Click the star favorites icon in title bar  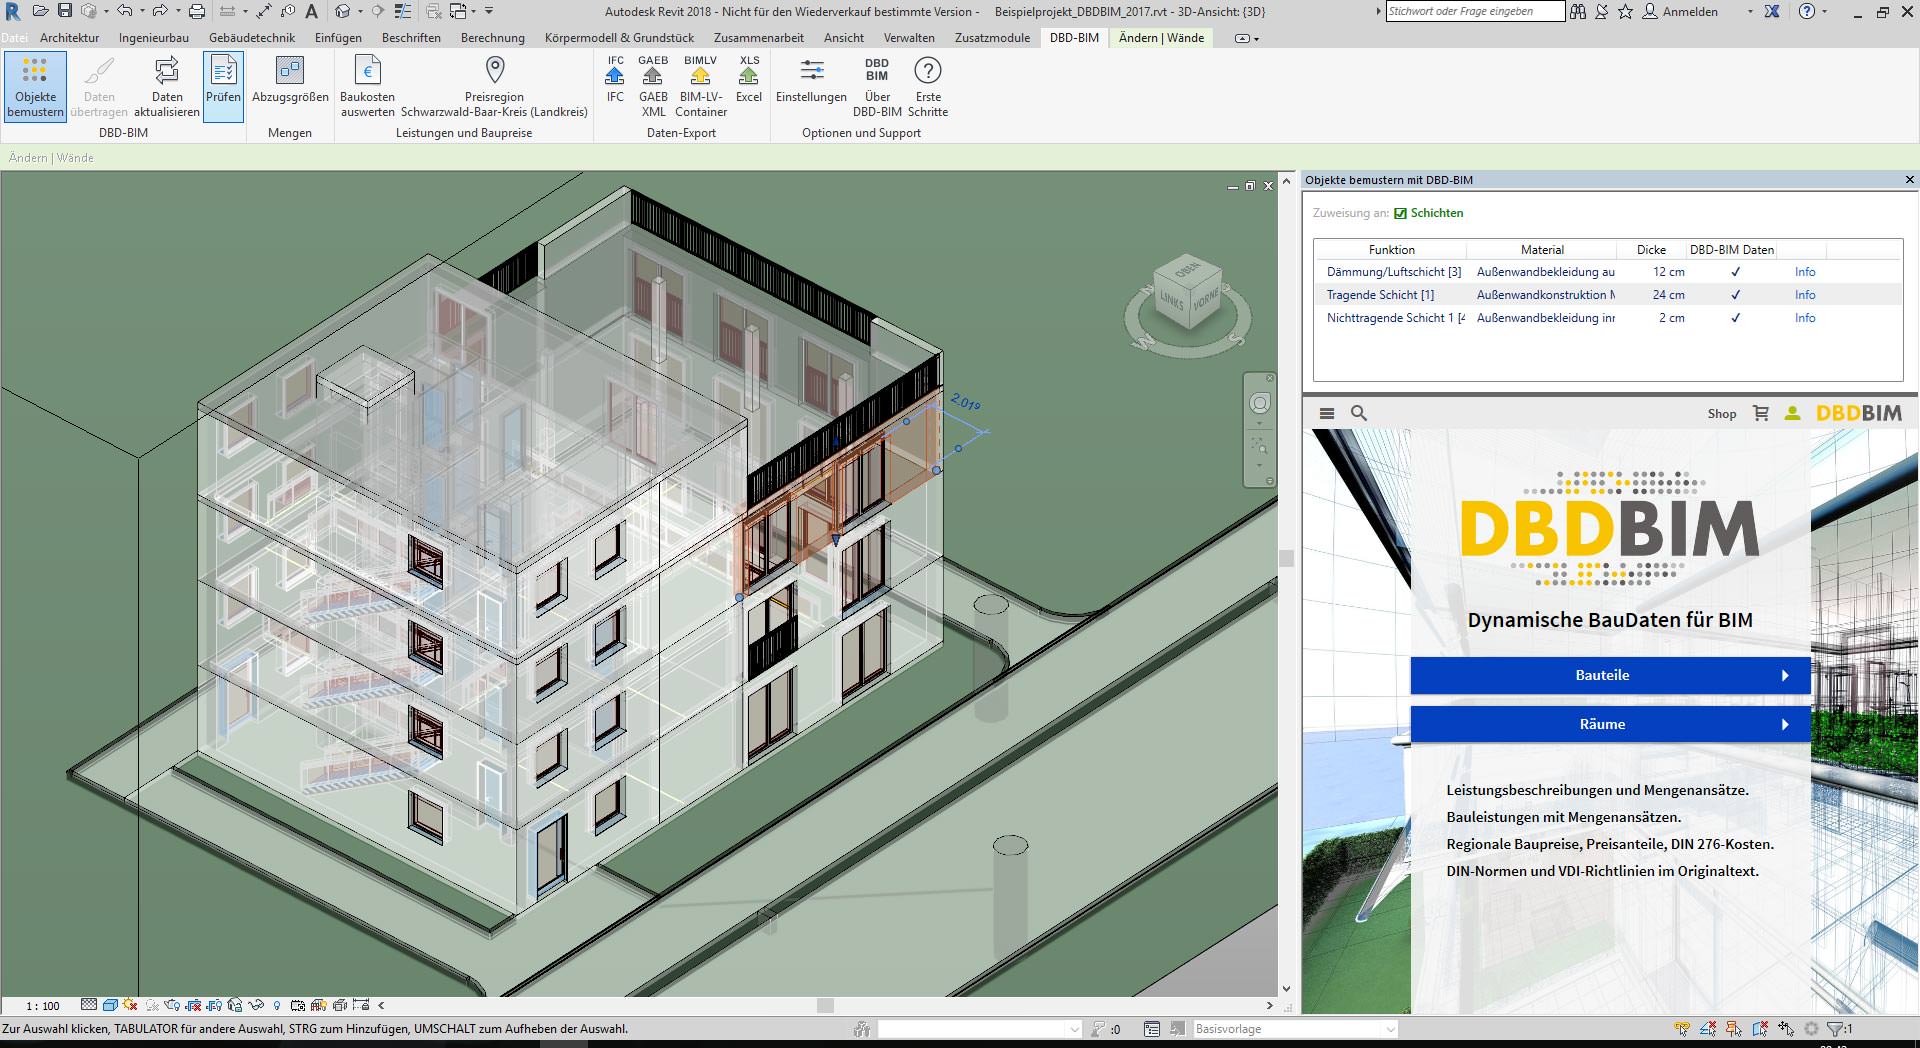click(x=1626, y=11)
